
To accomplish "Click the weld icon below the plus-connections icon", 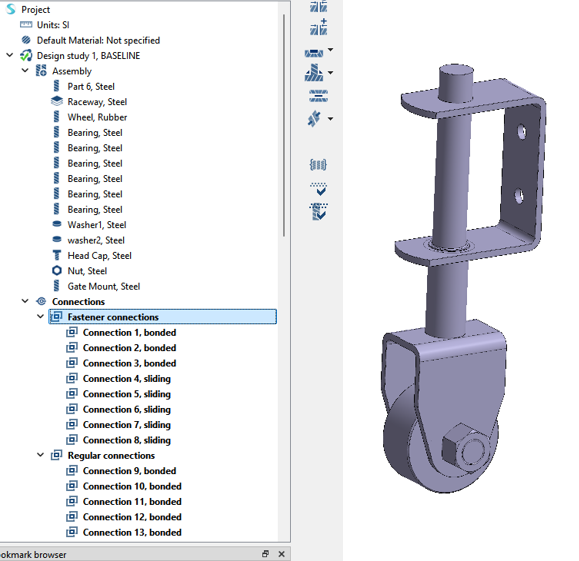I will point(314,53).
